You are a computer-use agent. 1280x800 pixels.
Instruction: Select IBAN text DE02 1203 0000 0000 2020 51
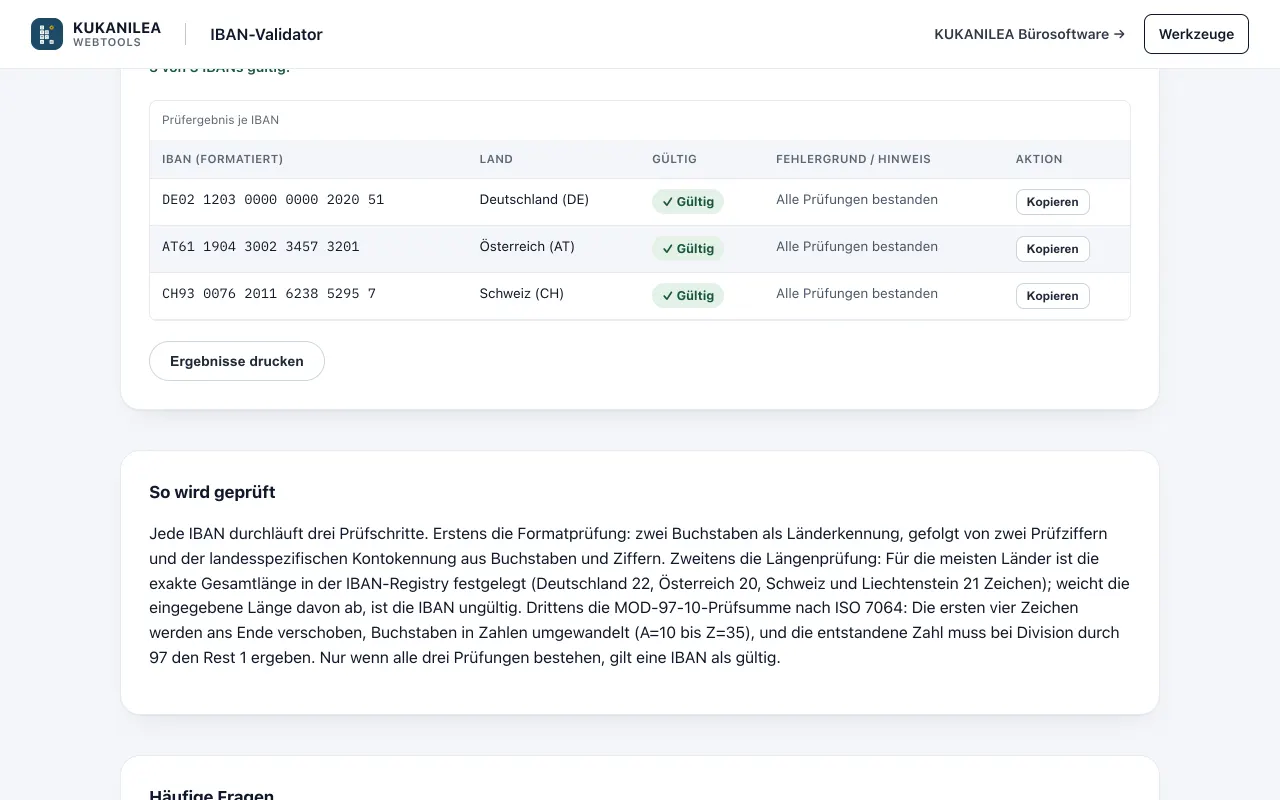[x=273, y=200]
